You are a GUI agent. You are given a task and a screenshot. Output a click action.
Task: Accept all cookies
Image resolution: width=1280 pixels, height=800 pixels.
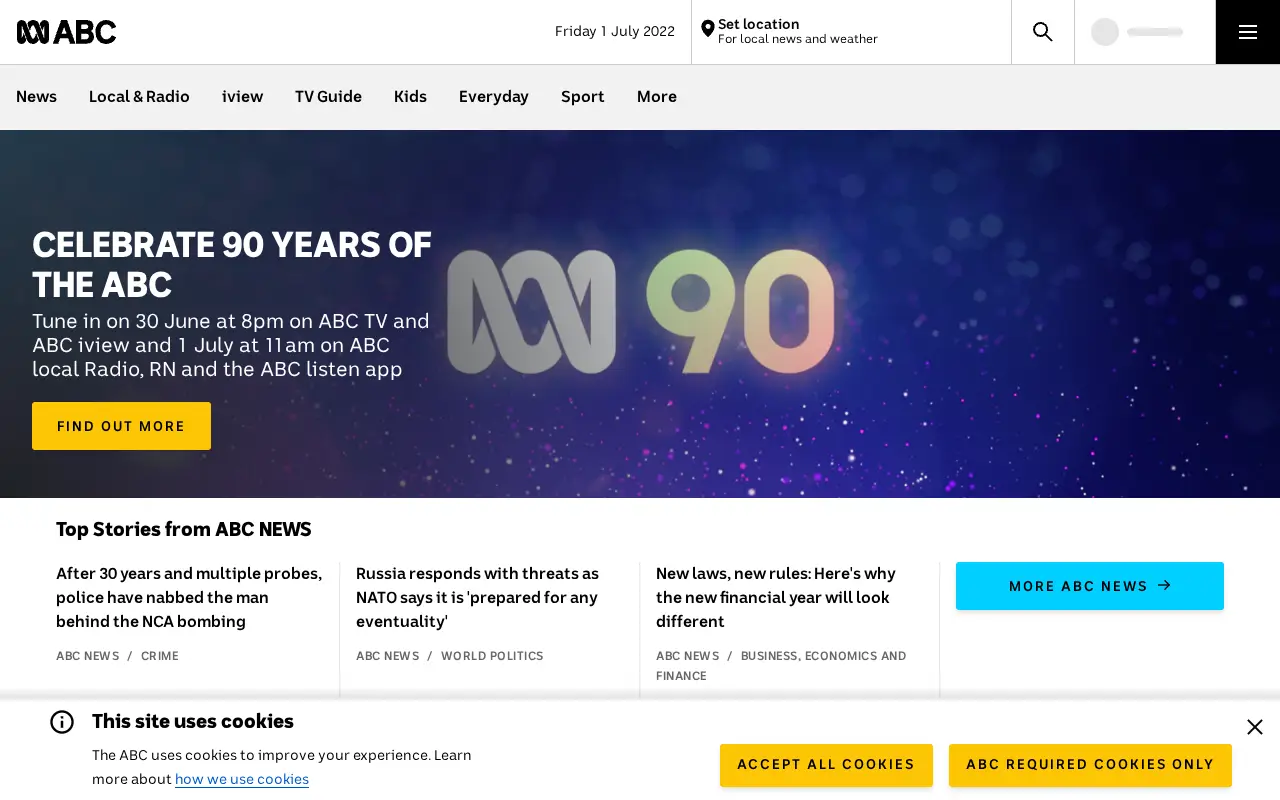pyautogui.click(x=826, y=765)
